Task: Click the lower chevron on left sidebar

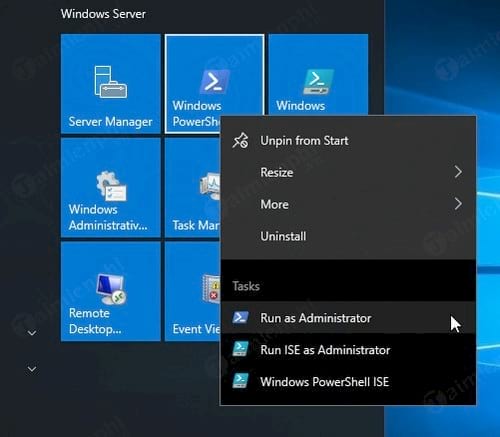Action: (x=32, y=369)
